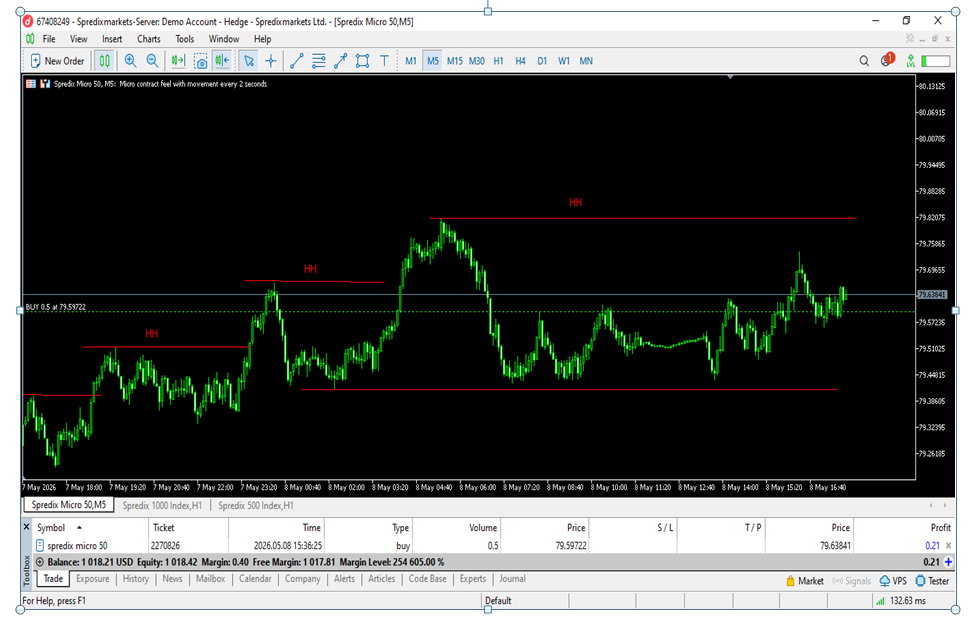969x623 pixels.
Task: Switch chart to H1 timeframe
Action: [x=499, y=61]
